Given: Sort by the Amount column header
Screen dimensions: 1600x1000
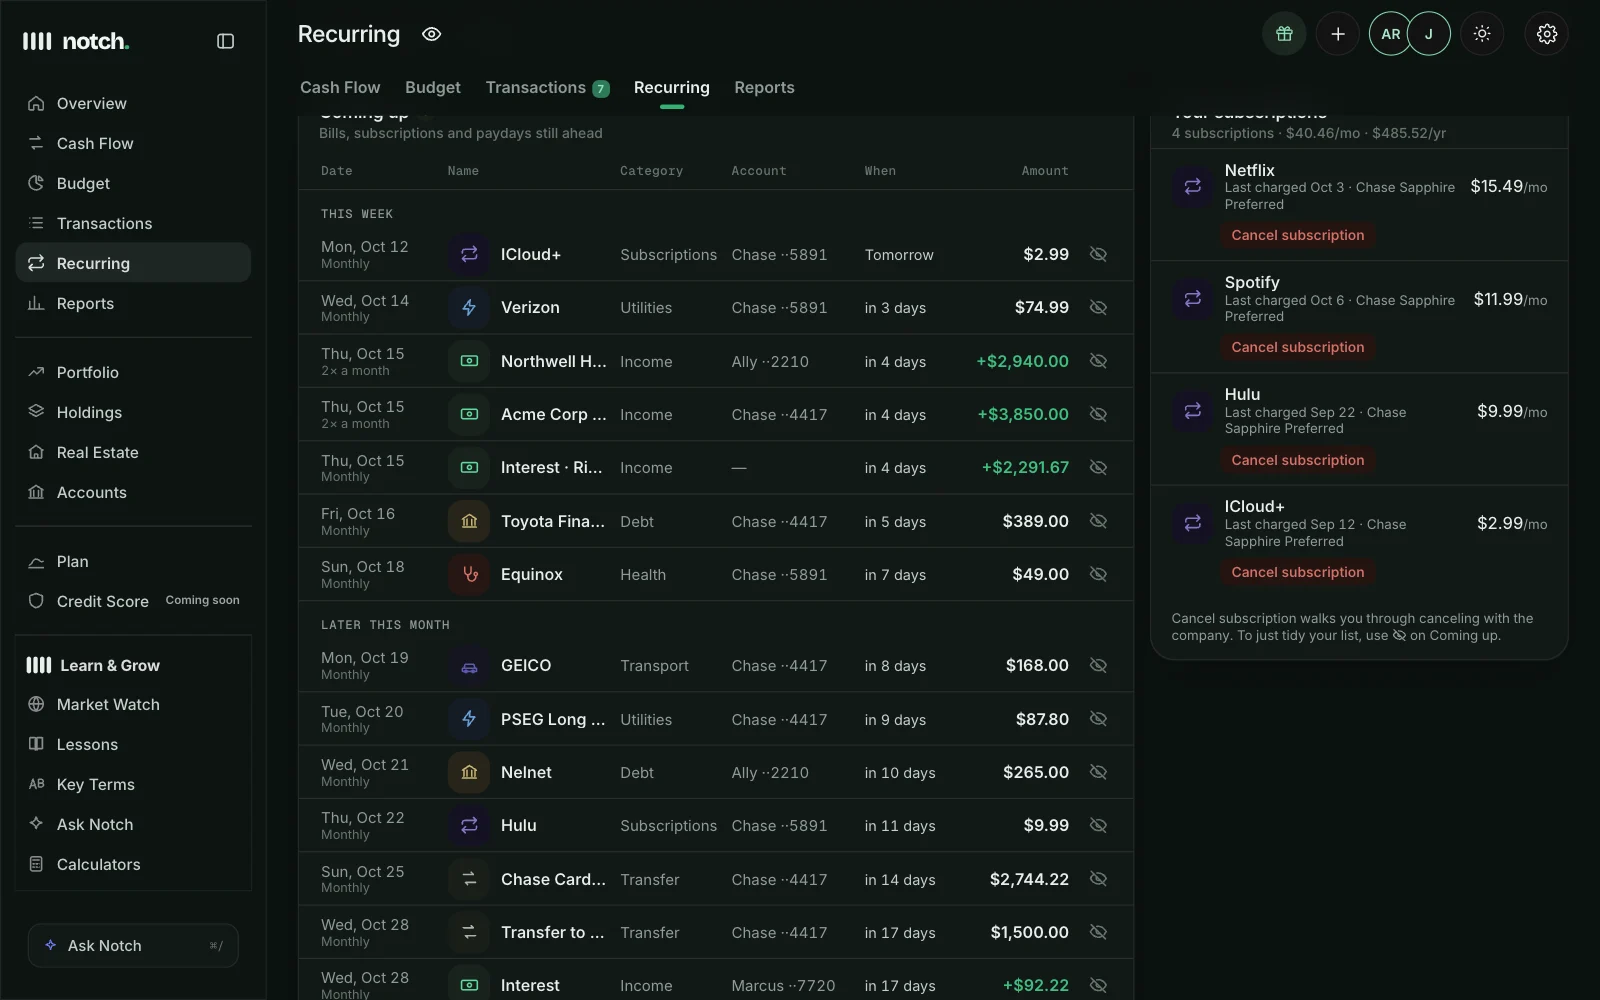Looking at the screenshot, I should [1045, 171].
